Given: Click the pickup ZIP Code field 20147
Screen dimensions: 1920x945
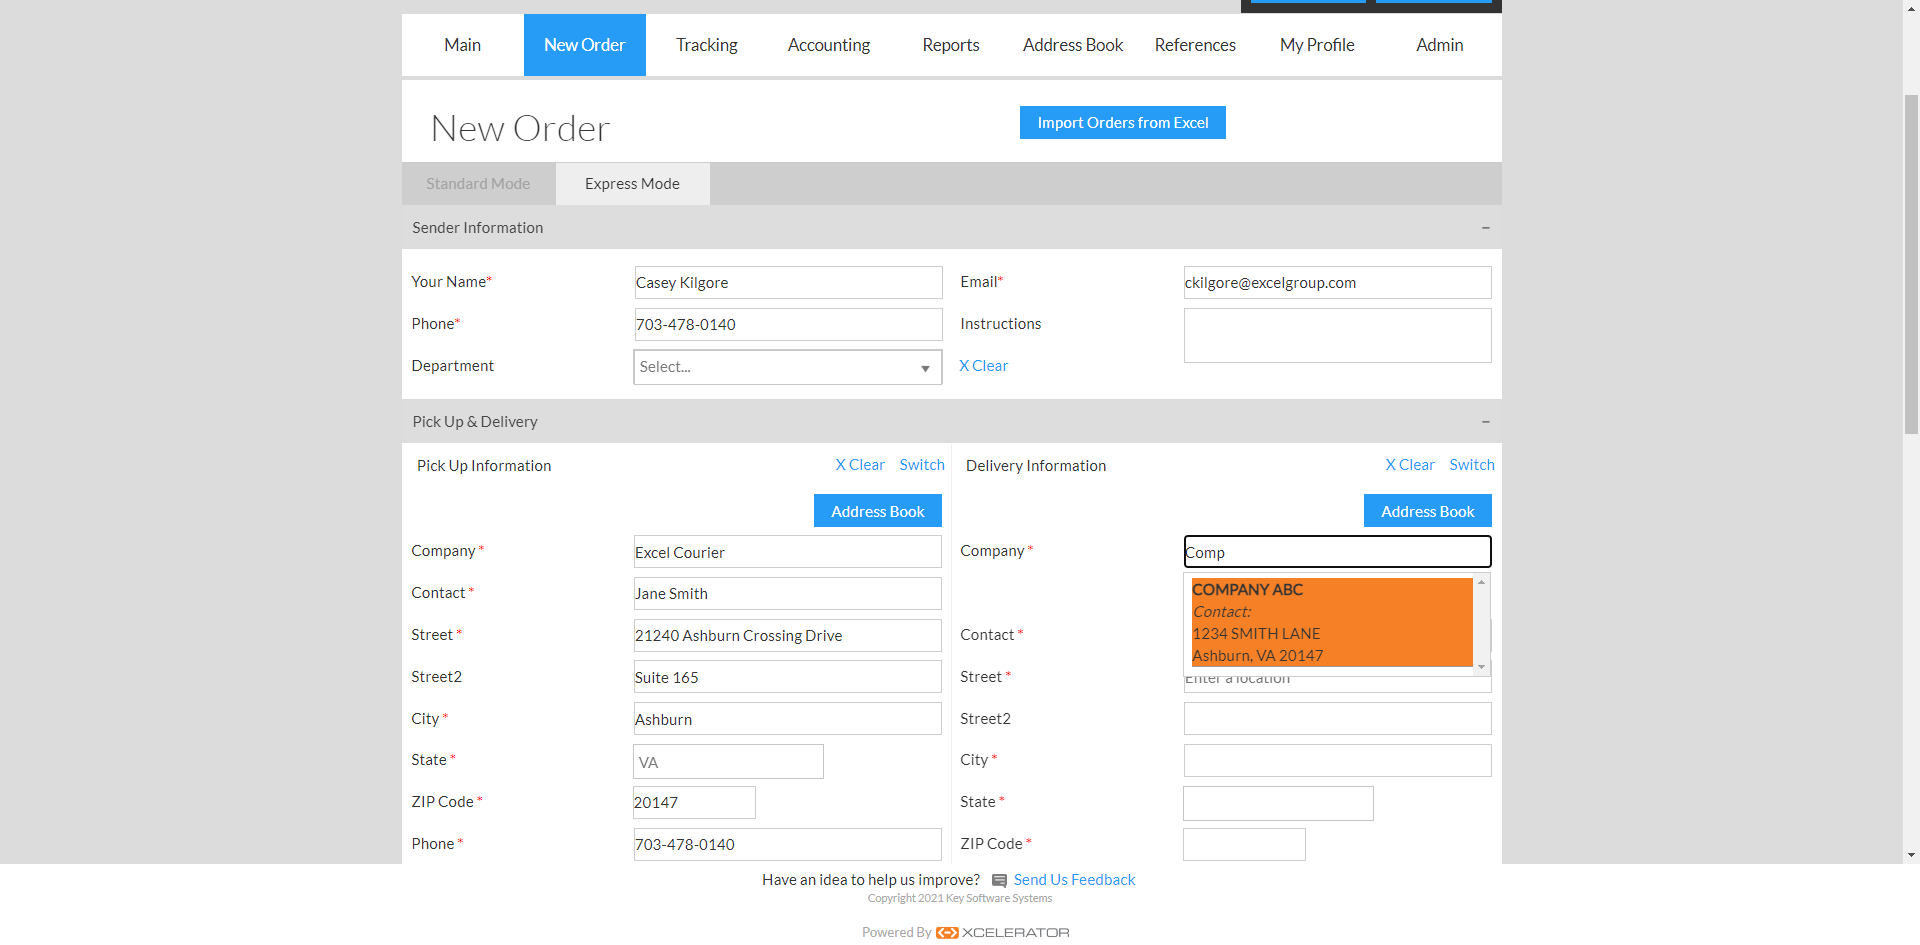Looking at the screenshot, I should (695, 803).
